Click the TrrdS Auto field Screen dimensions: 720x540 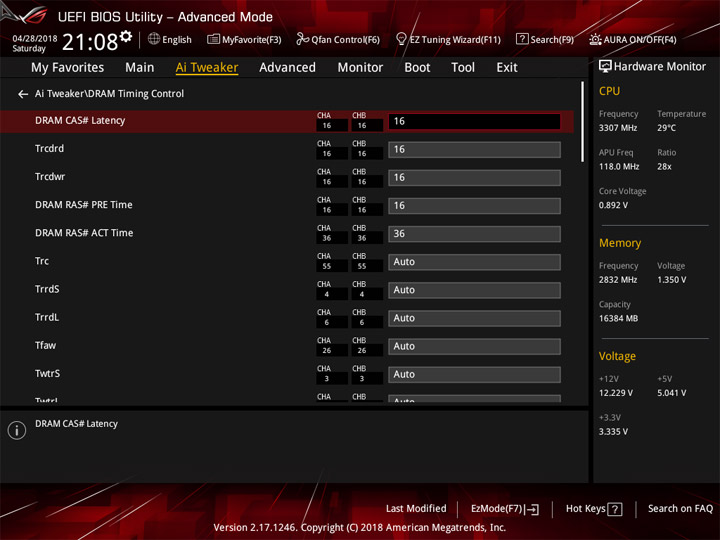coord(474,290)
